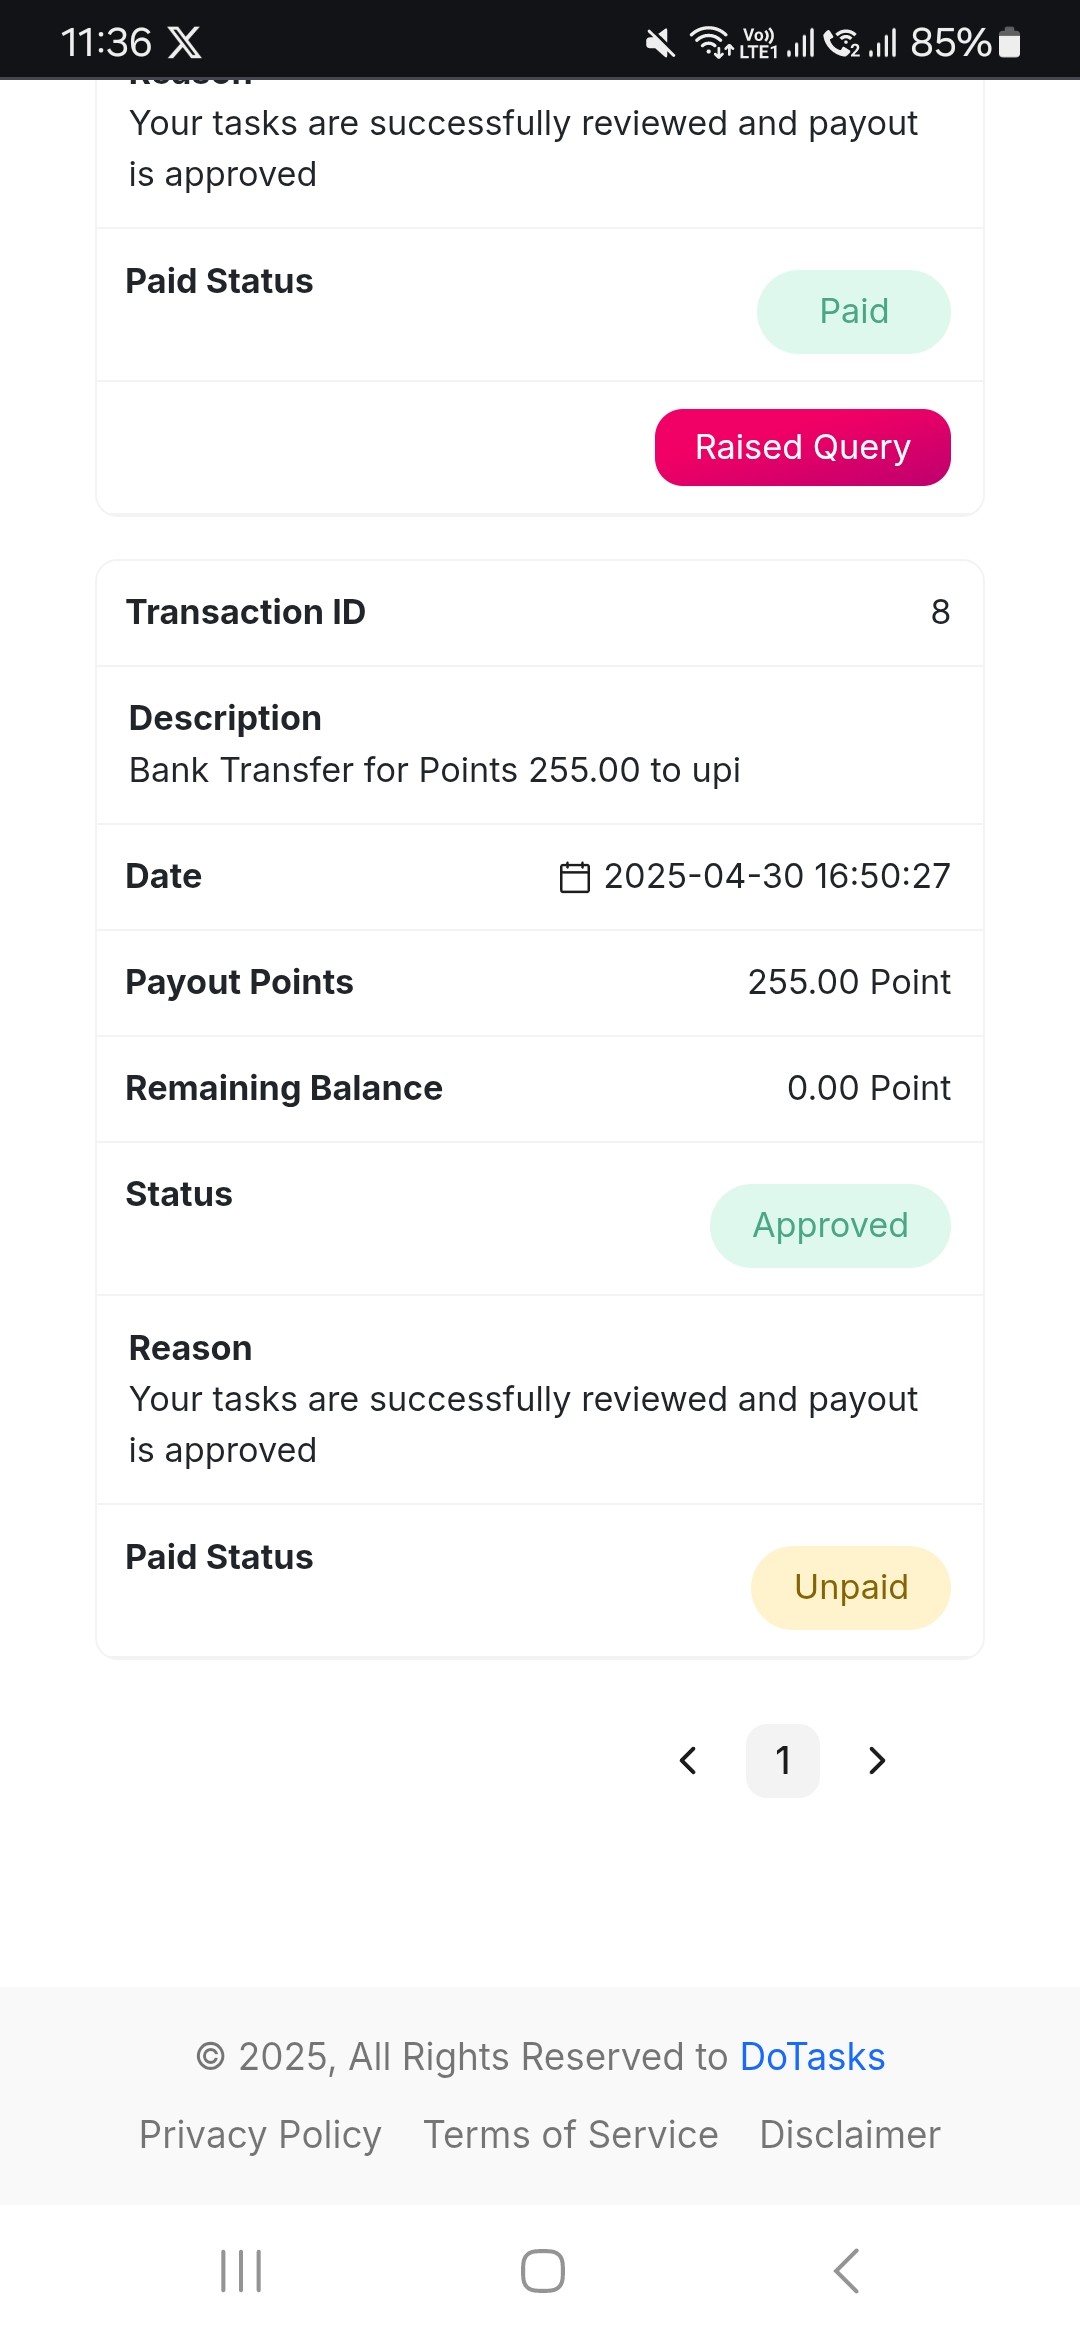The height and width of the screenshot is (2340, 1080).
Task: Open Terms of Service link
Action: tap(571, 2134)
